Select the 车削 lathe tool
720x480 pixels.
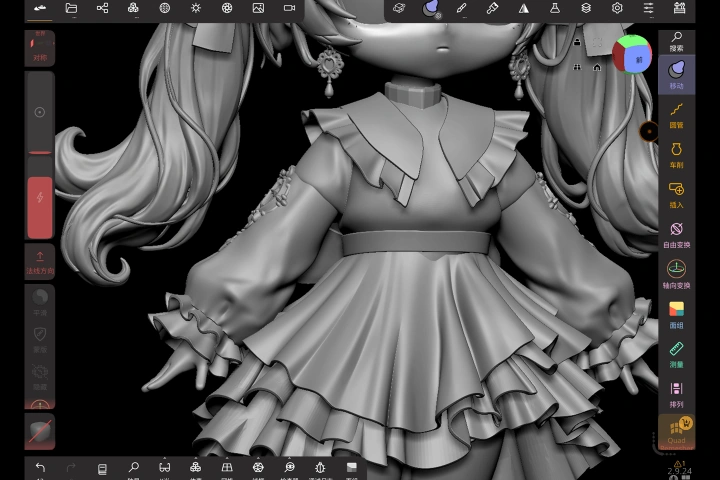click(676, 155)
